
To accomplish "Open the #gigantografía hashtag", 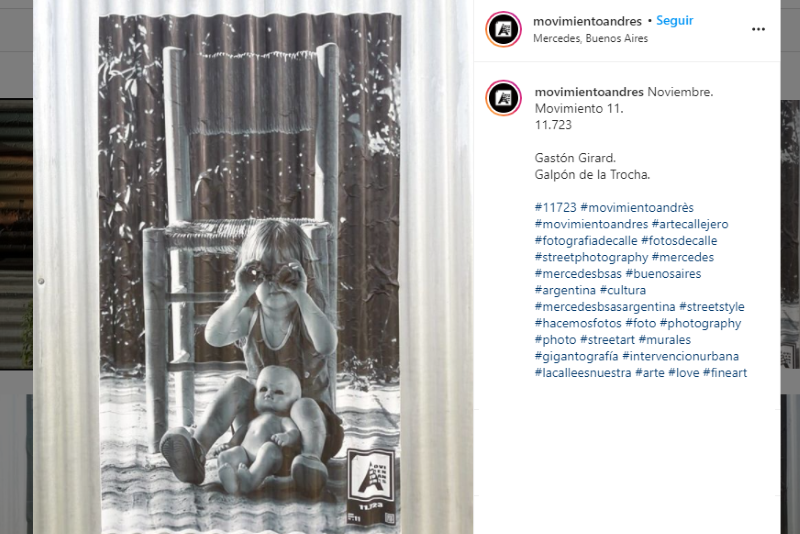I will pos(576,356).
